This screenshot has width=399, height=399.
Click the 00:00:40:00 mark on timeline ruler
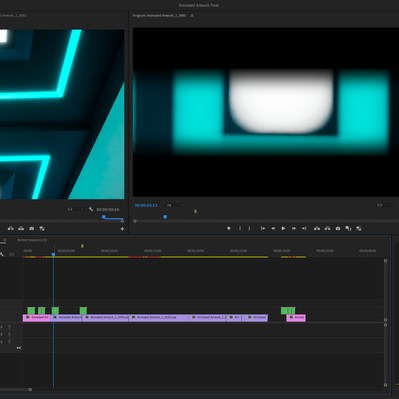[x=368, y=251]
